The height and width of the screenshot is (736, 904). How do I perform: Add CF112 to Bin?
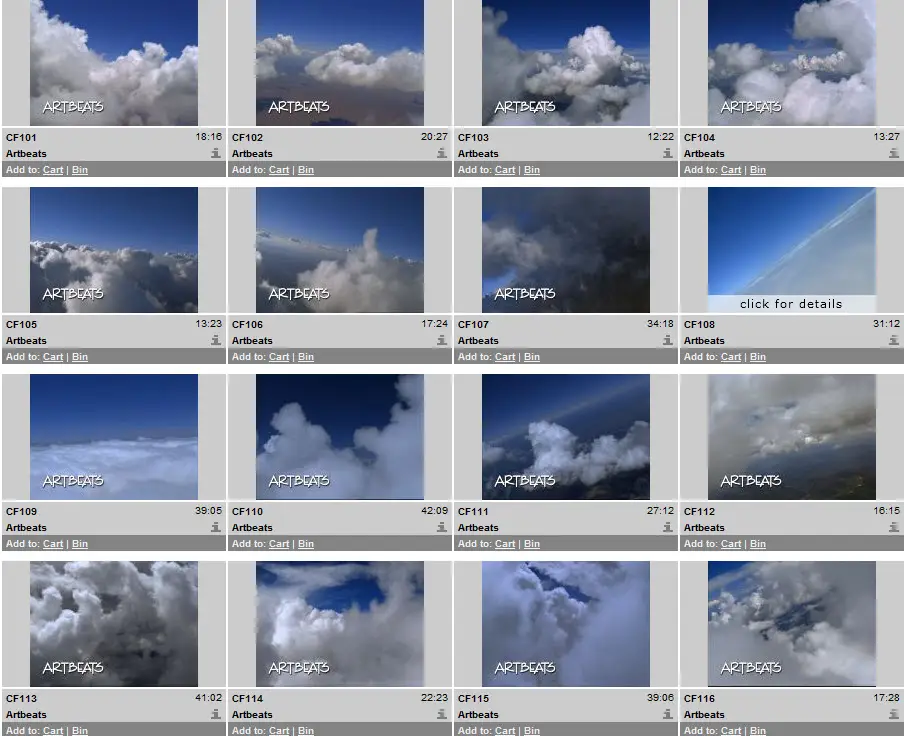pos(758,543)
